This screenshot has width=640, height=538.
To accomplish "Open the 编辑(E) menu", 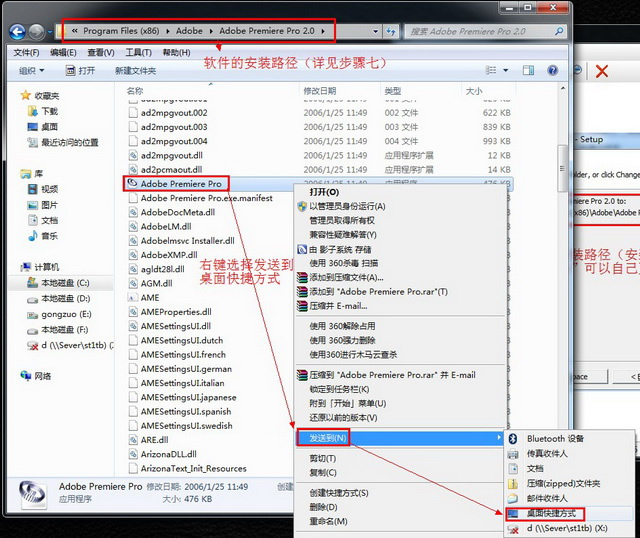I will pos(63,53).
